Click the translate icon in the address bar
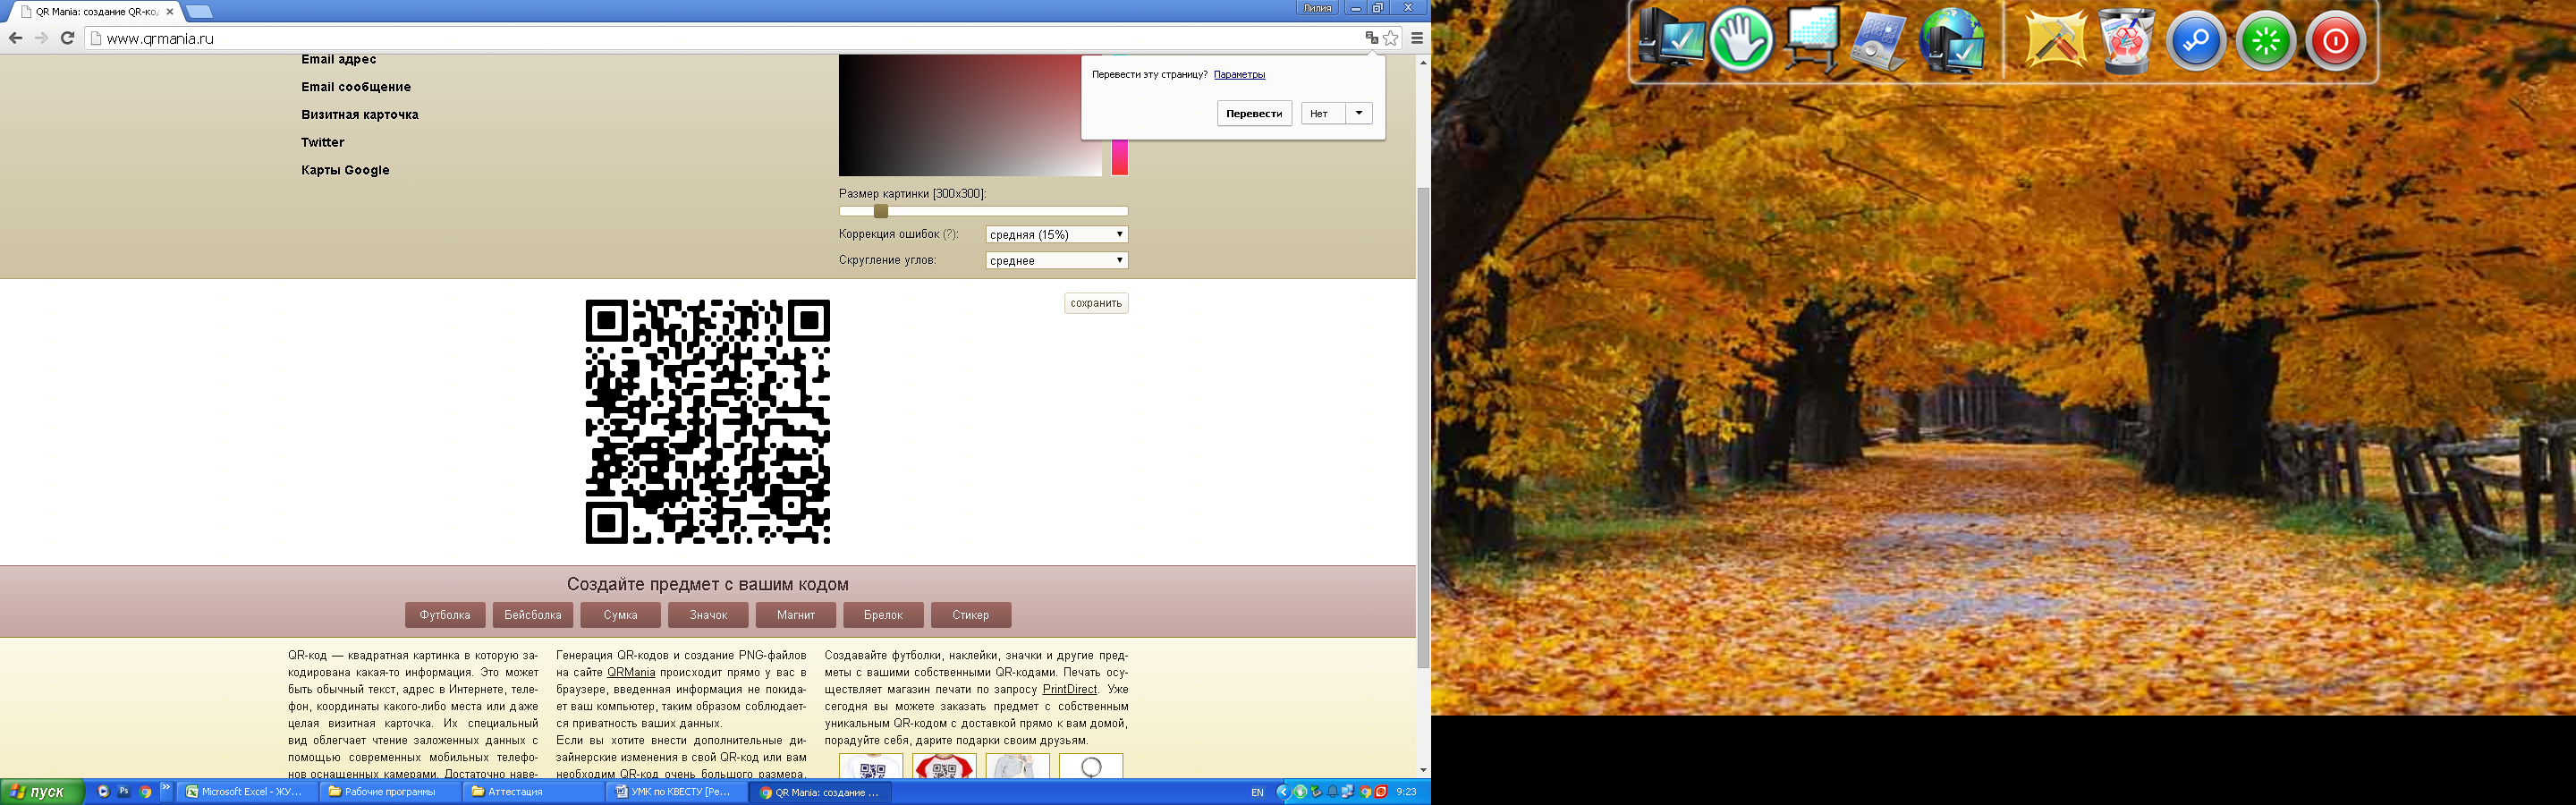The height and width of the screenshot is (805, 2576). 1372,38
